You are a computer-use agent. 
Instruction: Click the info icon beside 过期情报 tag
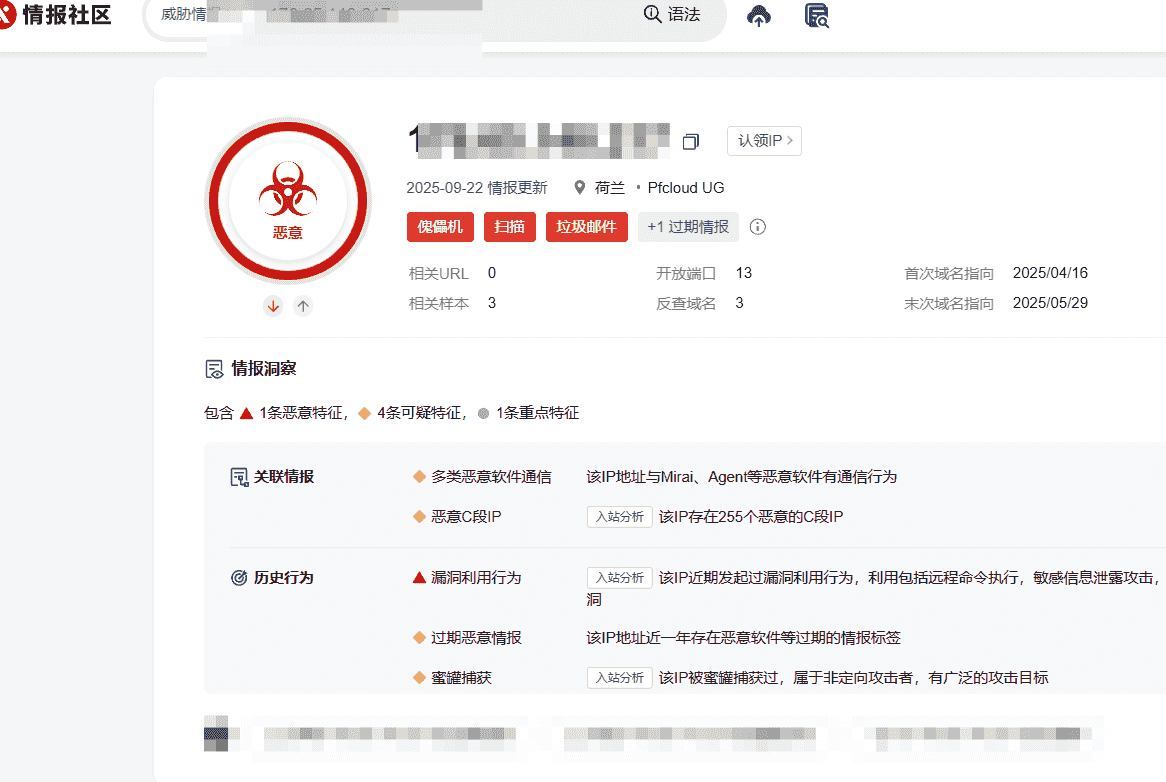[758, 227]
